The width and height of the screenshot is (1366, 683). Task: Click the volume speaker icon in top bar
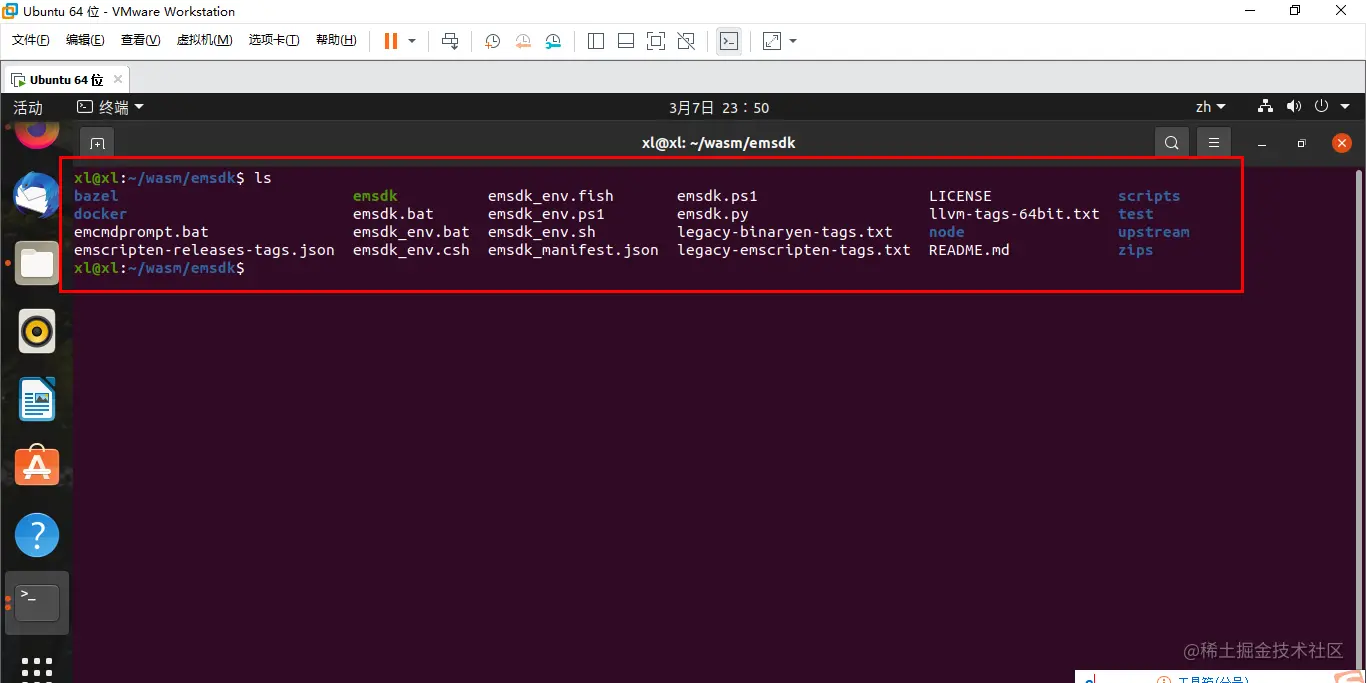[x=1294, y=106]
